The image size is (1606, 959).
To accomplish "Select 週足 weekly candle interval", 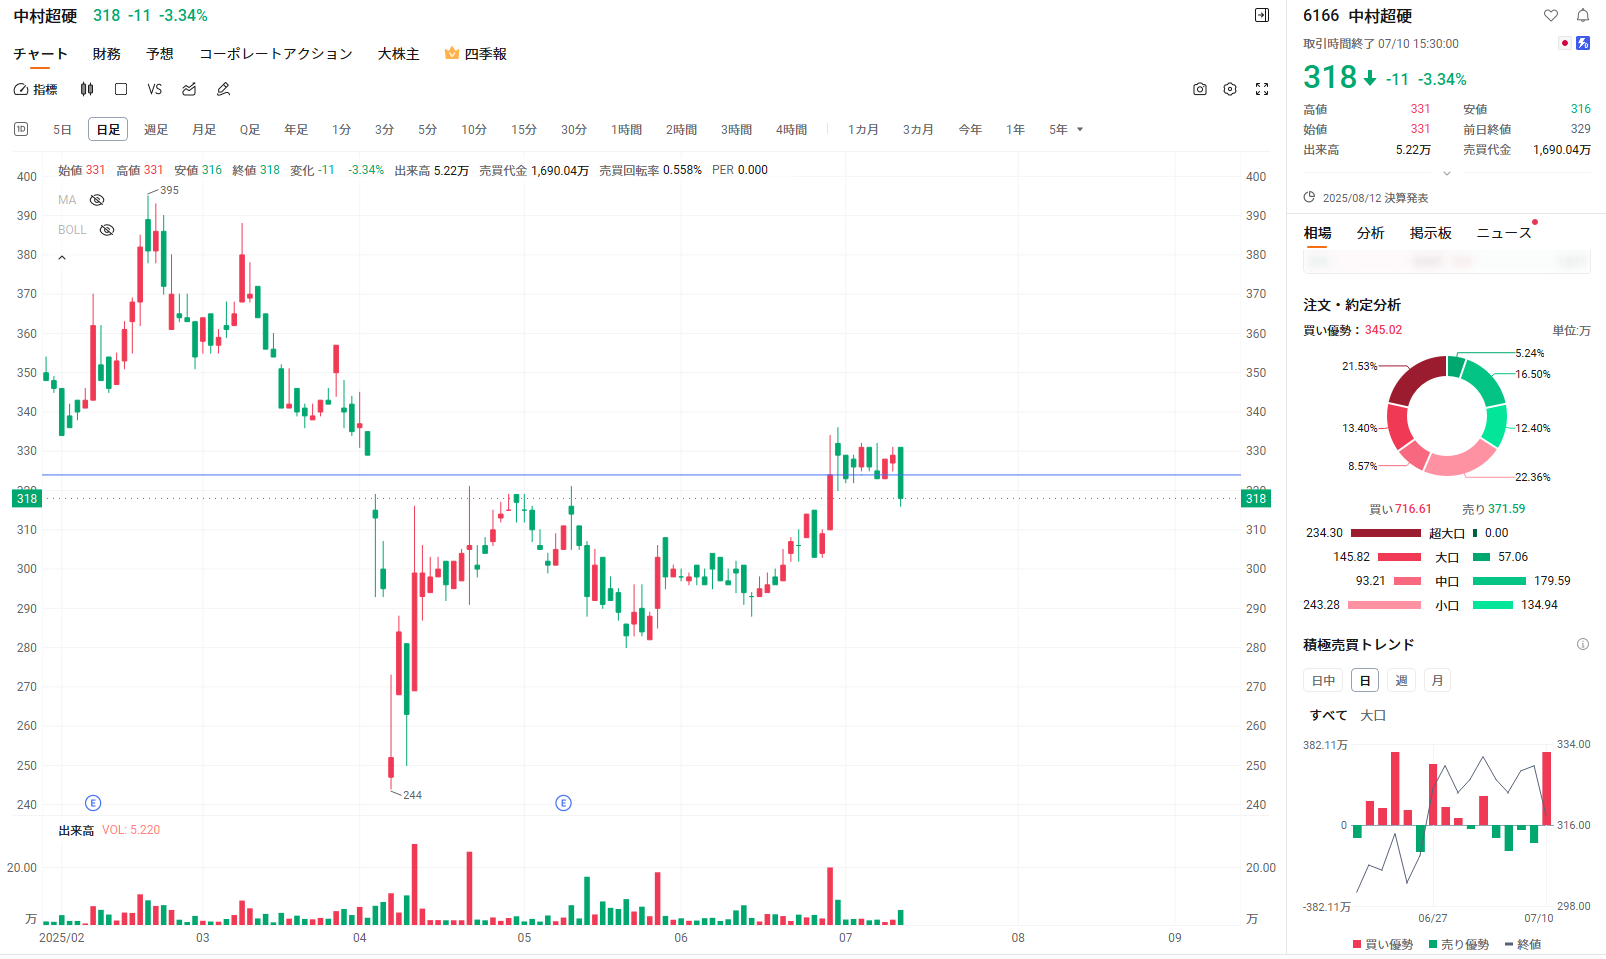I will 156,130.
